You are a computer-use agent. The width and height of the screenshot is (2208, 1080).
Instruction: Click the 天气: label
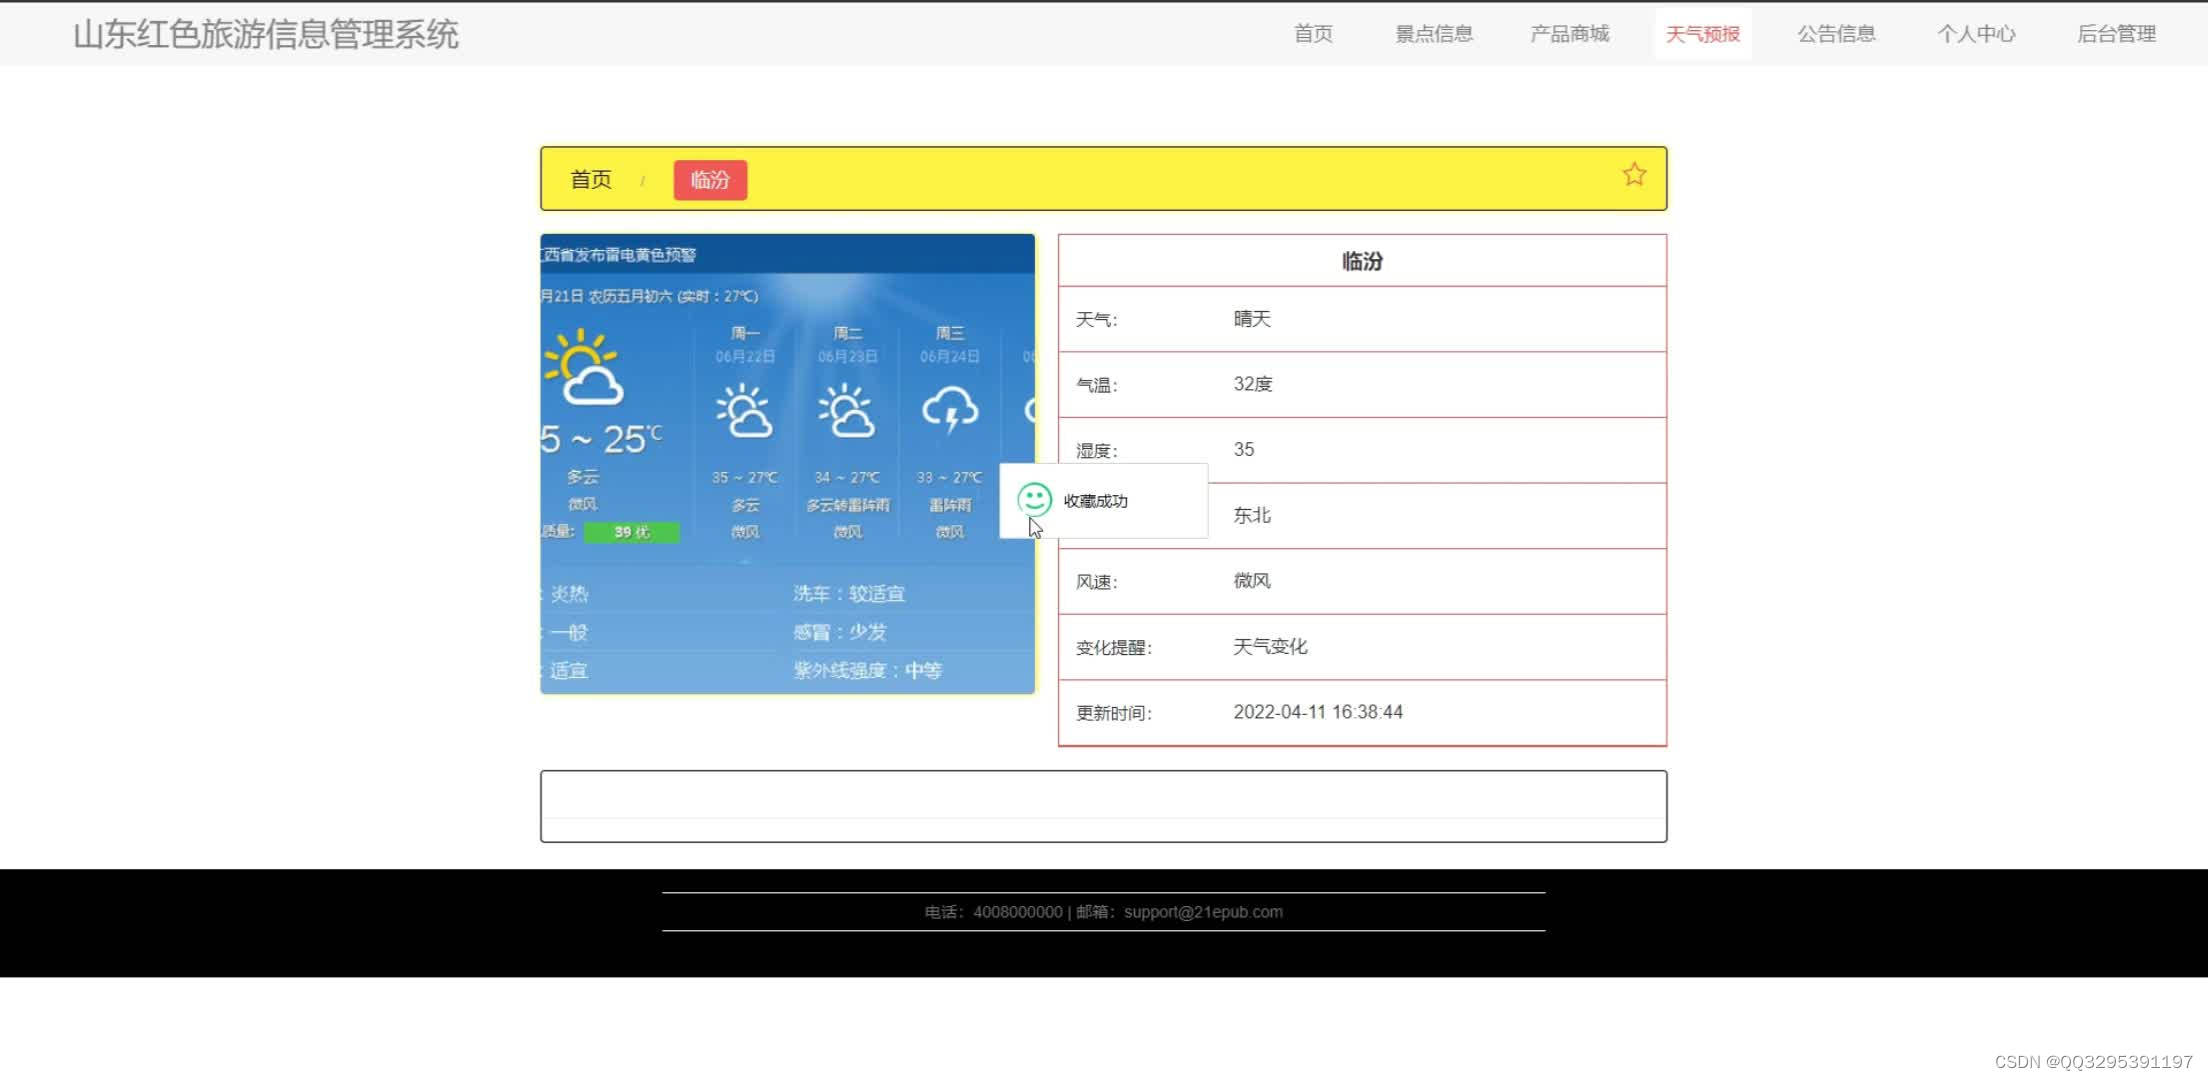[1097, 320]
